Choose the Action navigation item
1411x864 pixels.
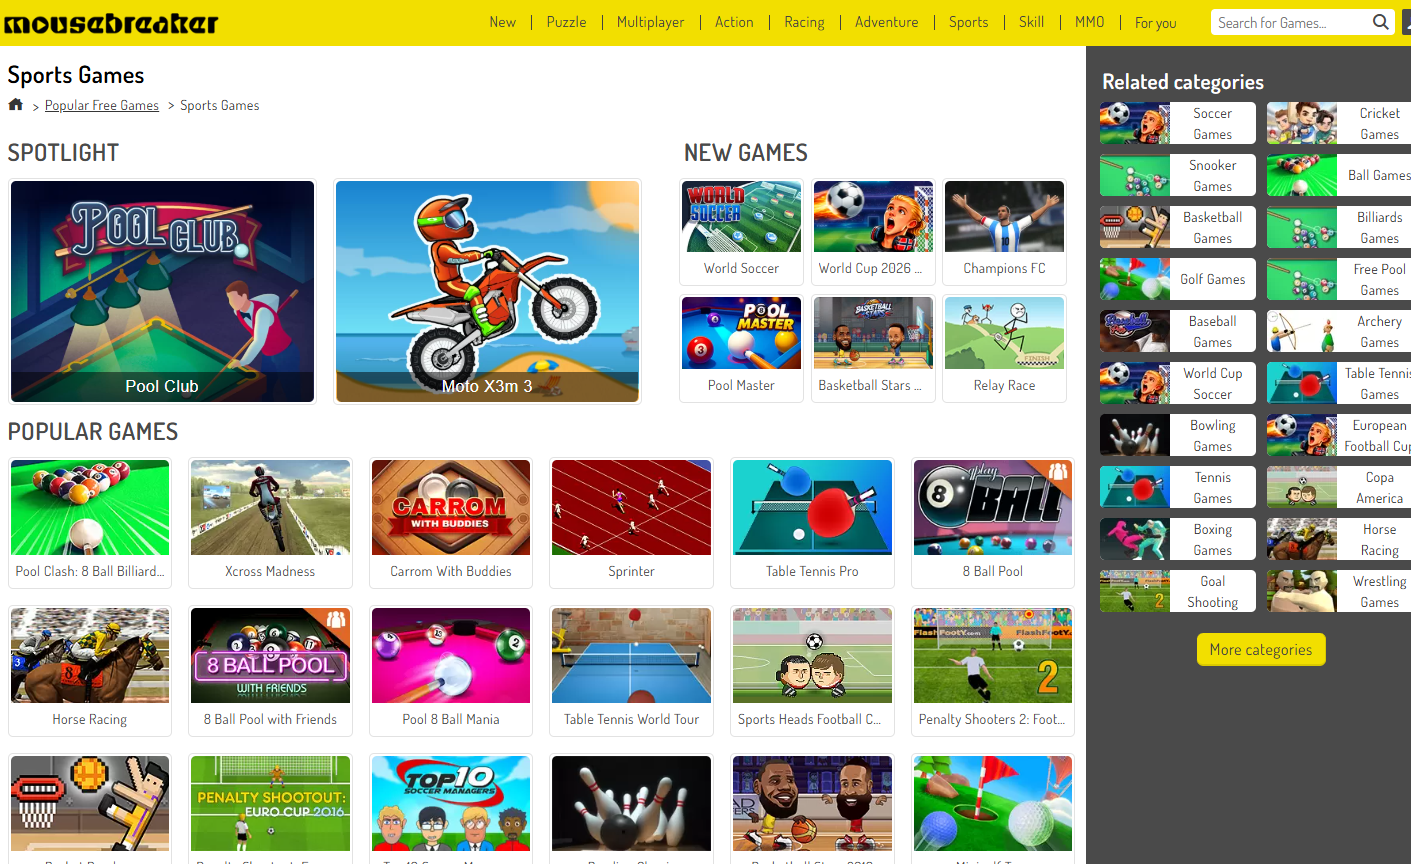(x=734, y=22)
